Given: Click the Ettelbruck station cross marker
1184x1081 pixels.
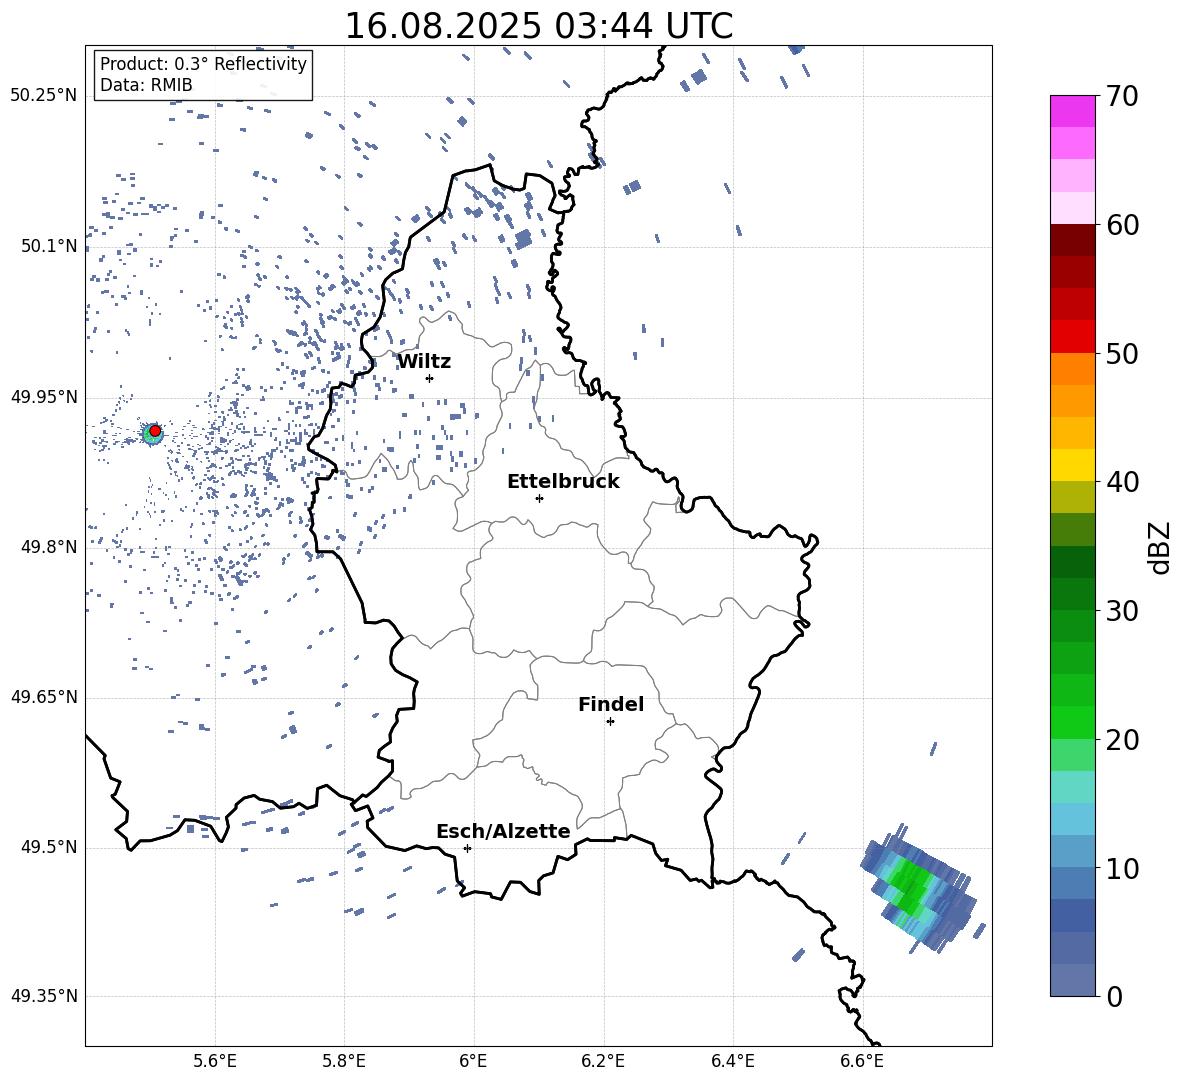Looking at the screenshot, I should tap(539, 498).
